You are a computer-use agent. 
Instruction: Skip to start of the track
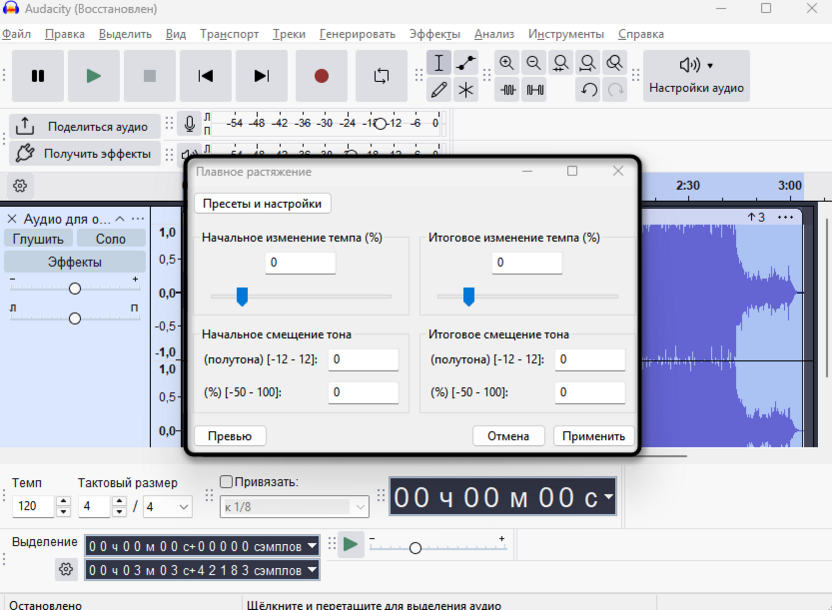[205, 76]
